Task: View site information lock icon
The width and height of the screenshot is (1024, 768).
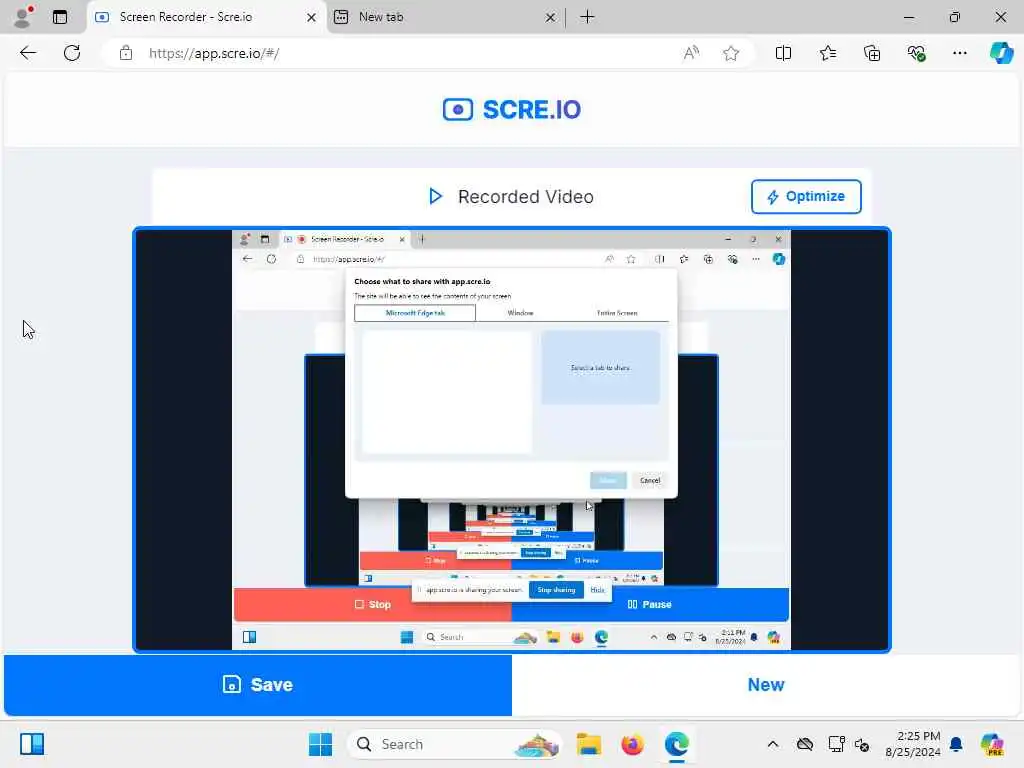Action: pyautogui.click(x=125, y=53)
